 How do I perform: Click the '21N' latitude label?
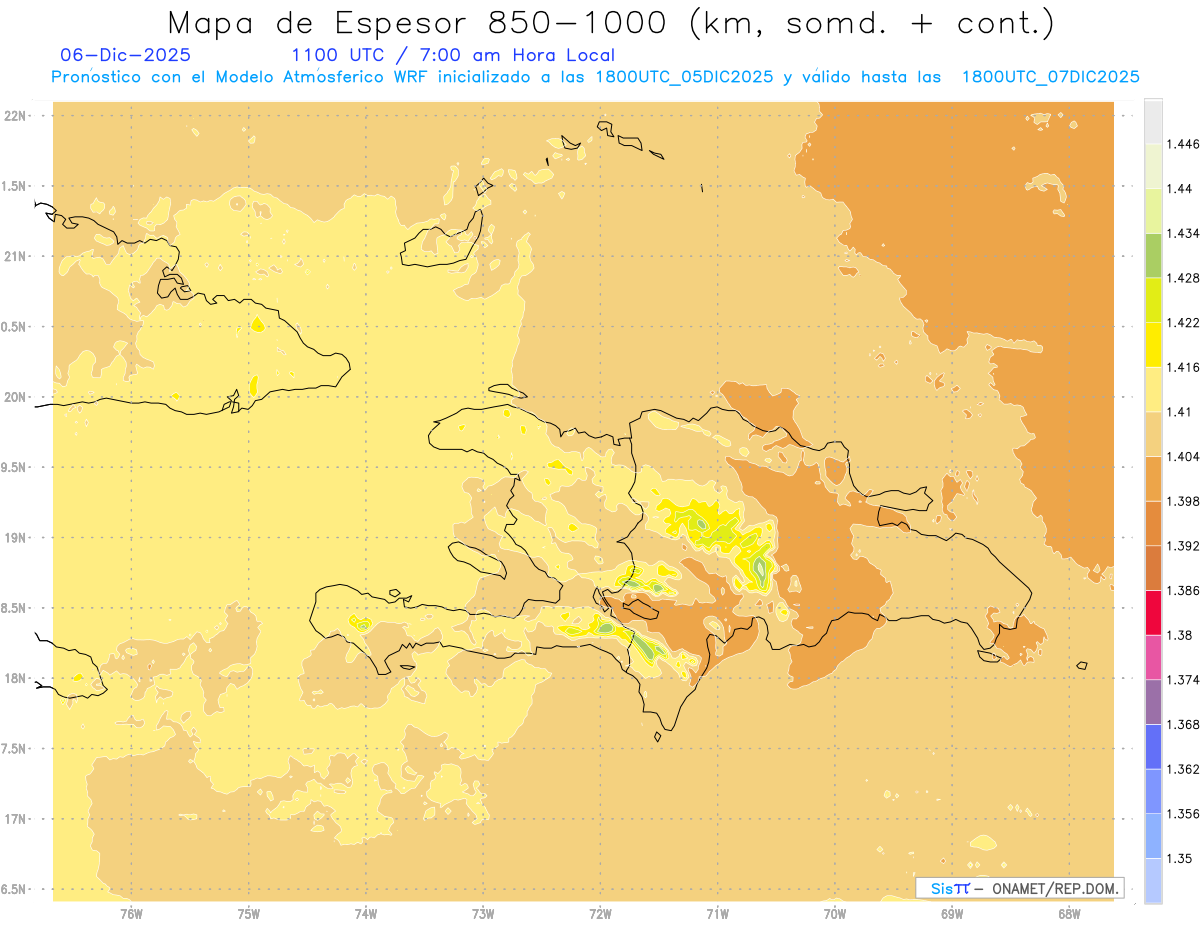(16, 256)
